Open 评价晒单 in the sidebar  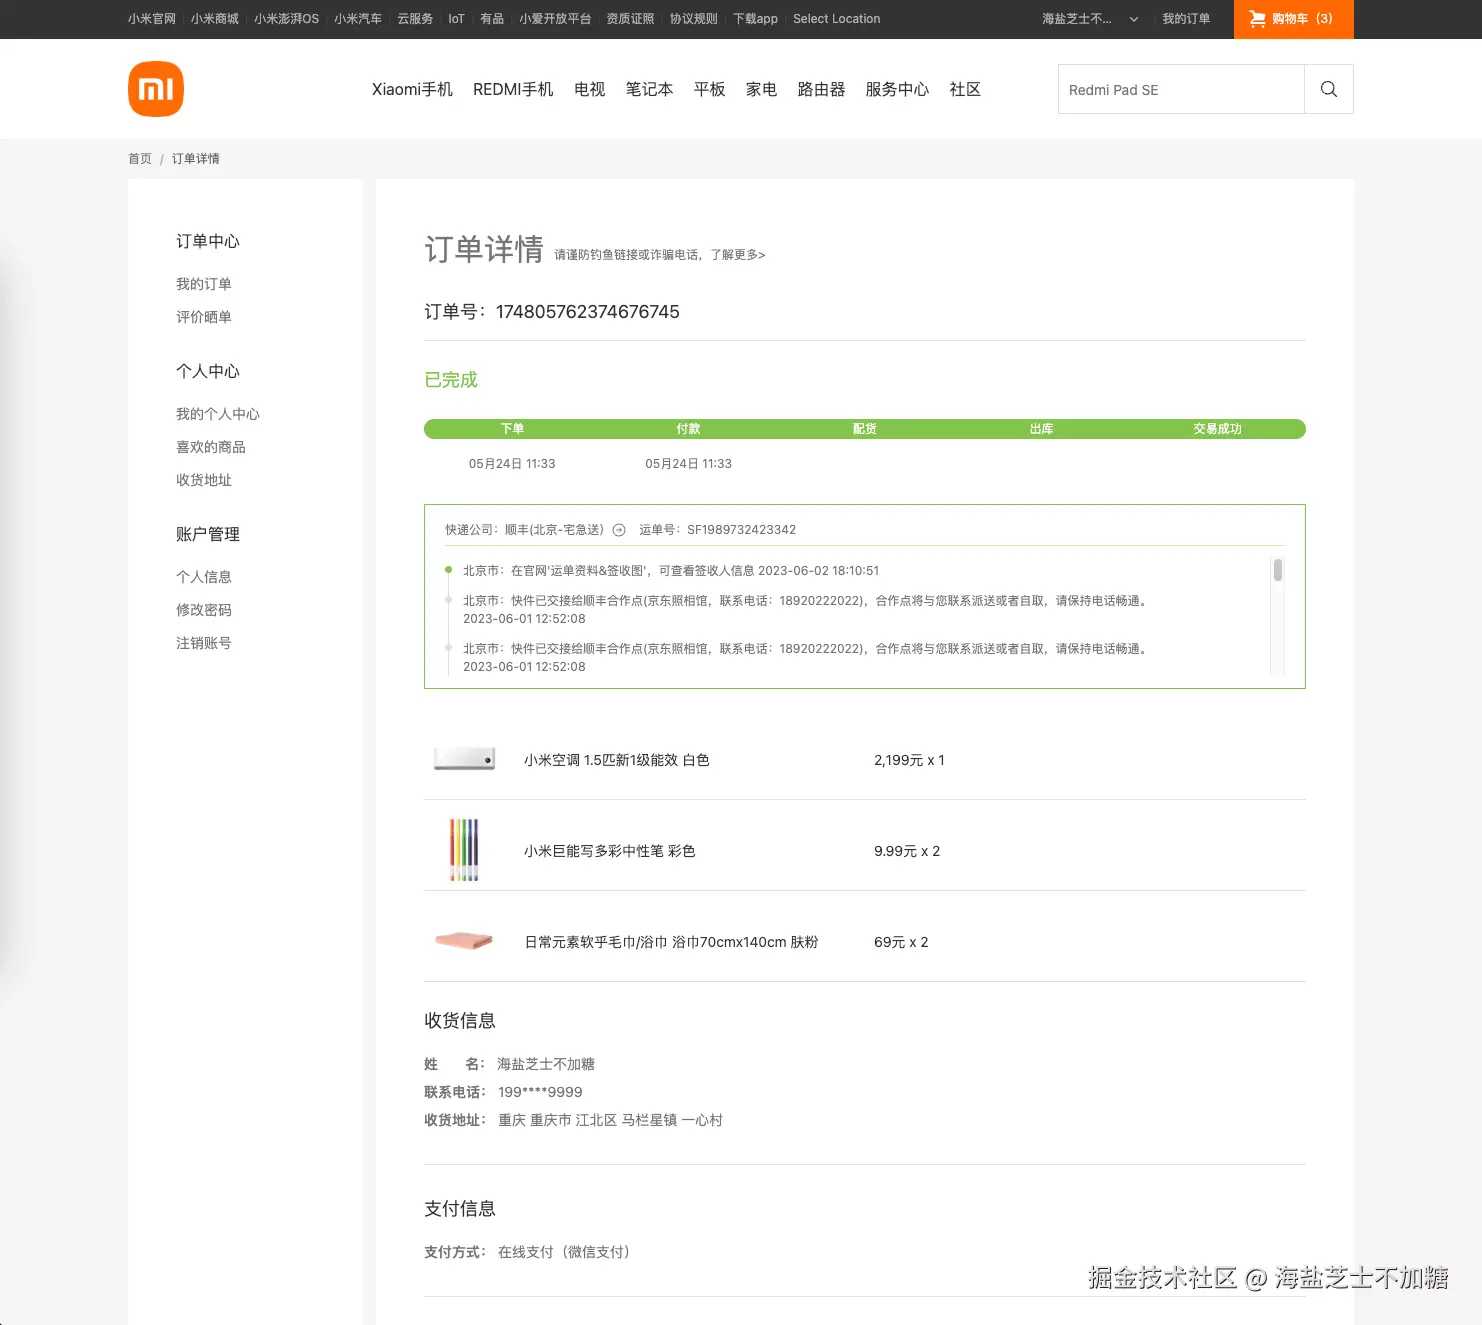[x=204, y=317]
